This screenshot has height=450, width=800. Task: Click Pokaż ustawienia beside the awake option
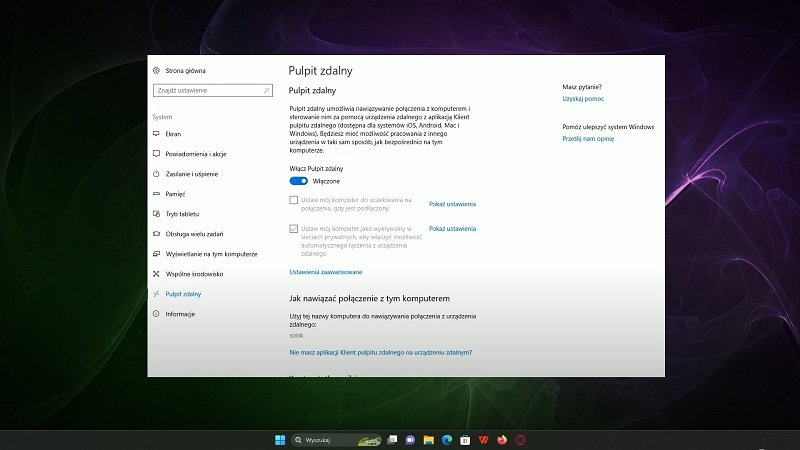pos(453,204)
